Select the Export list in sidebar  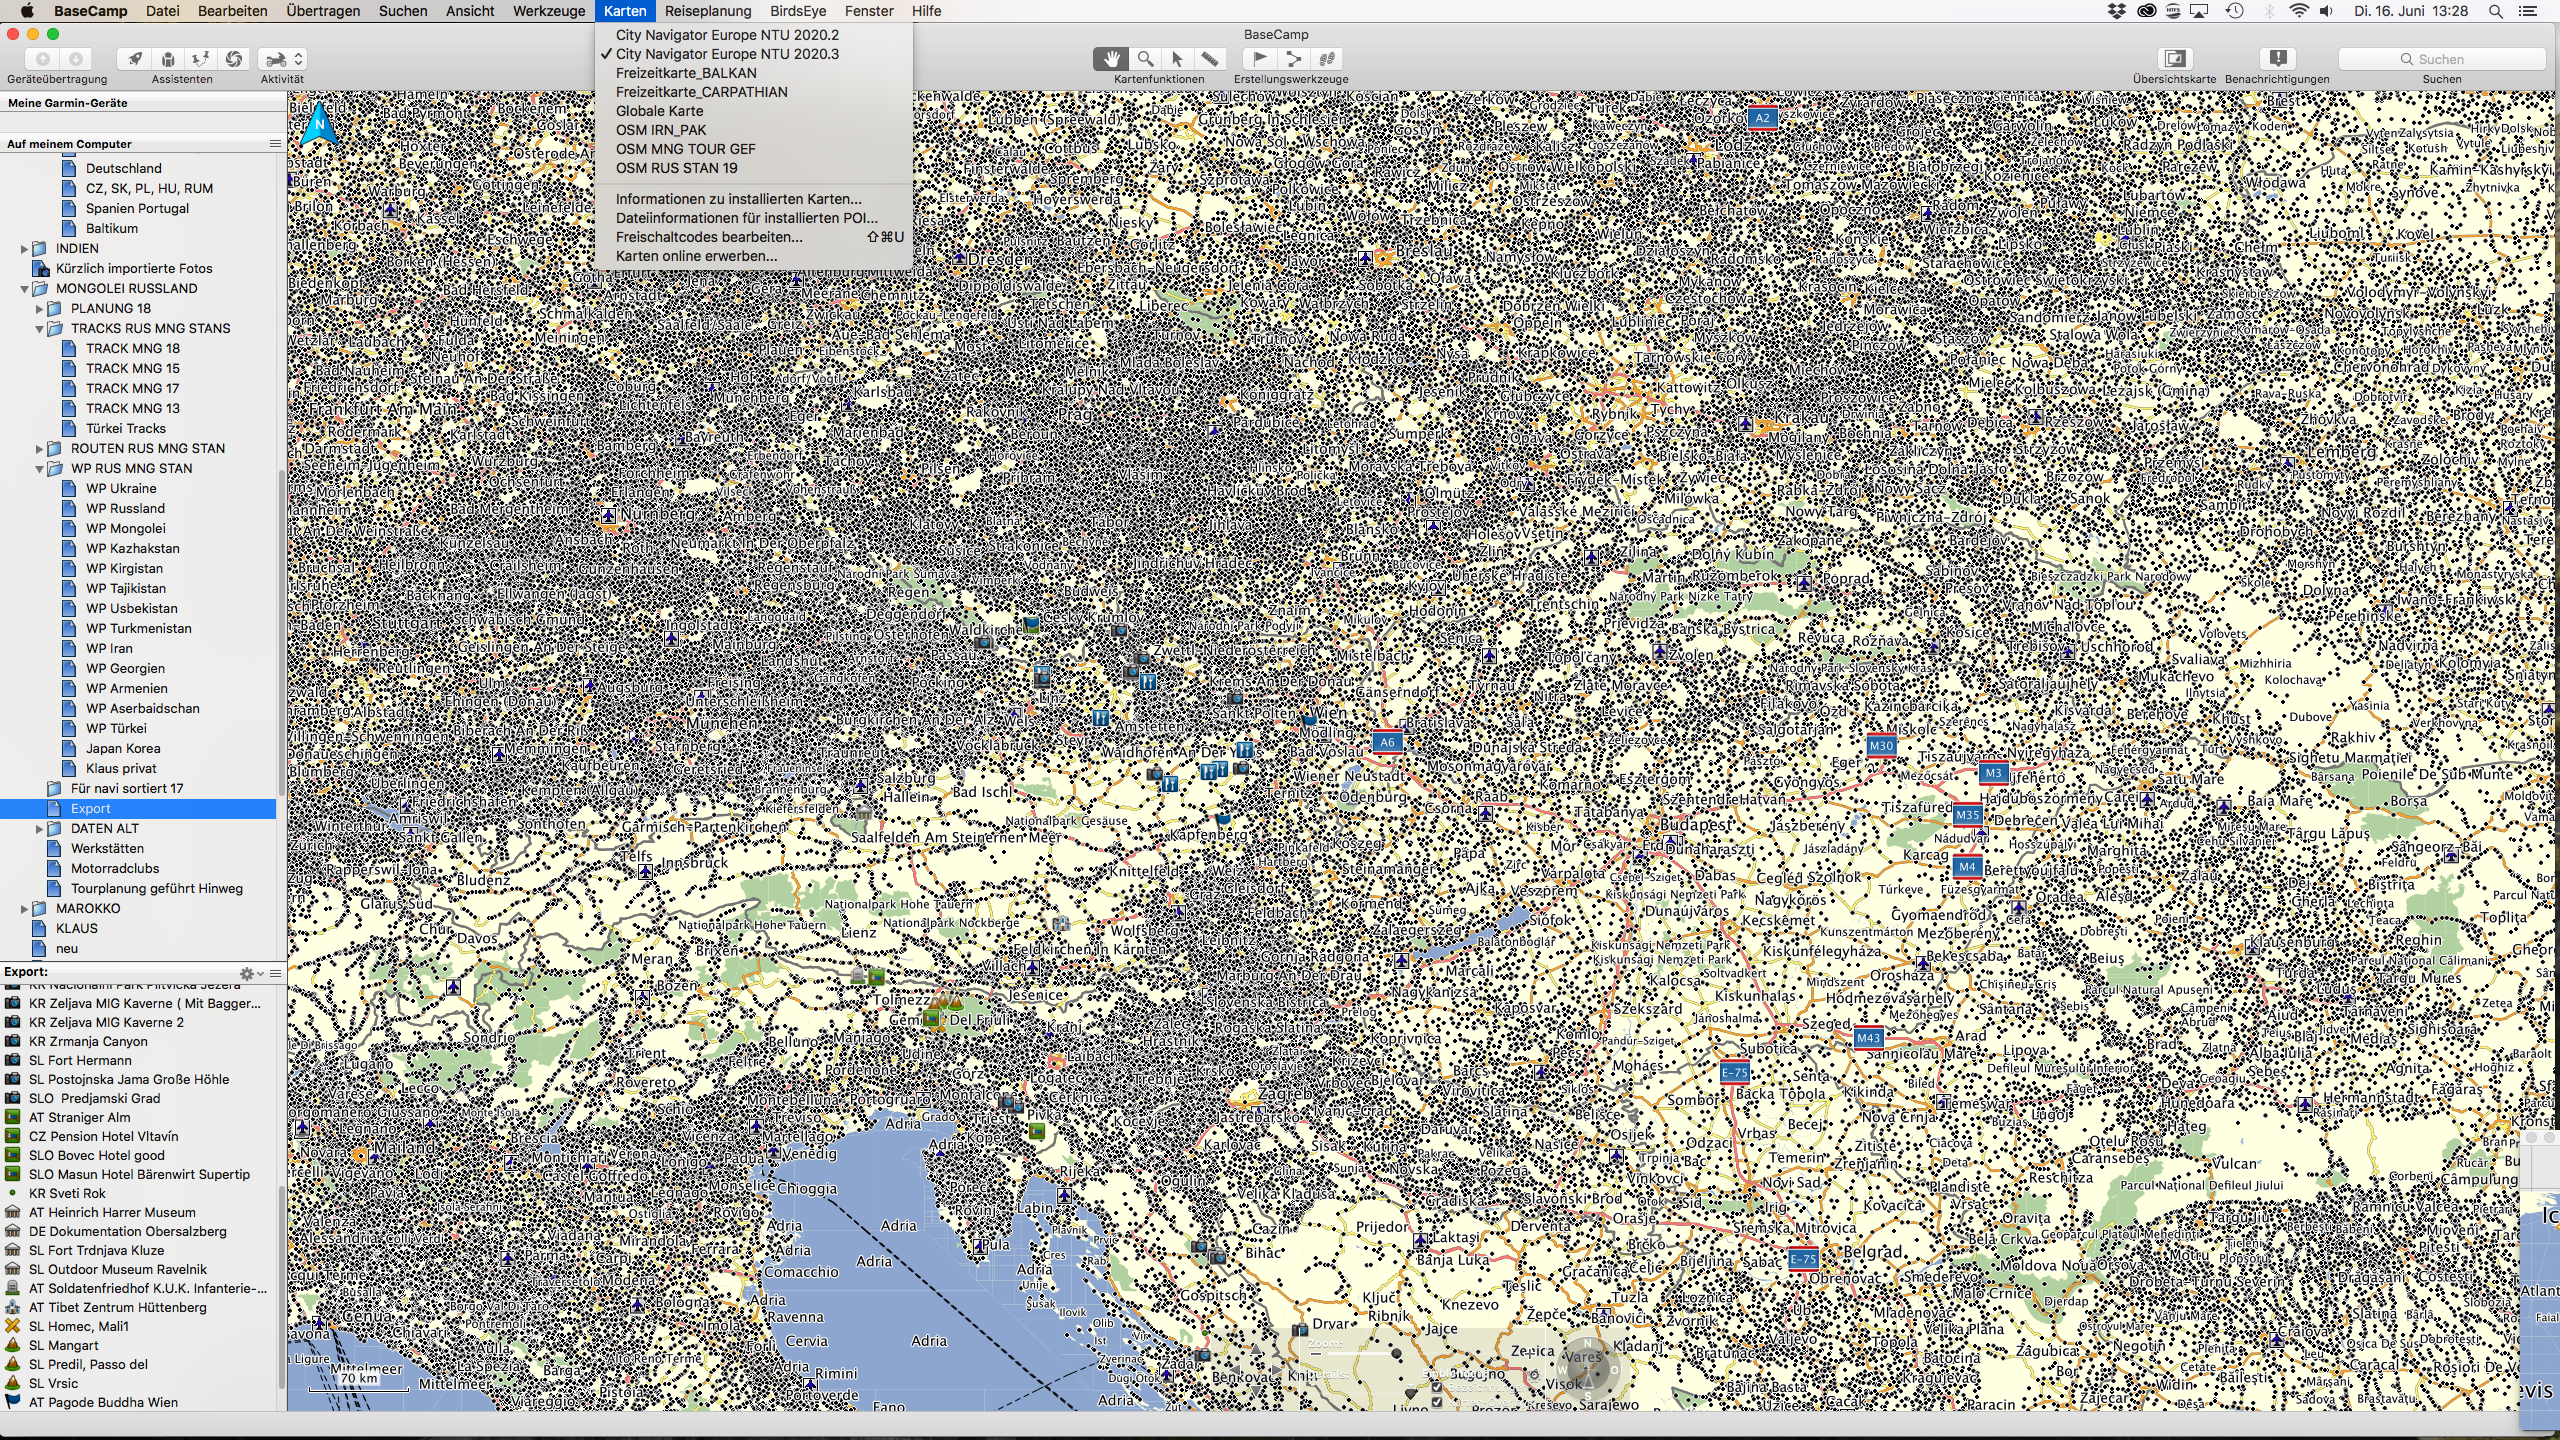[x=138, y=808]
